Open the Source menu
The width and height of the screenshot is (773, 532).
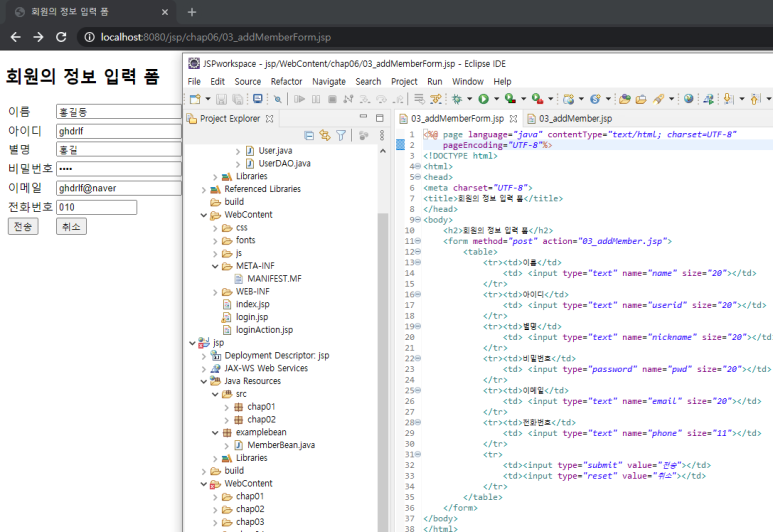click(x=247, y=81)
